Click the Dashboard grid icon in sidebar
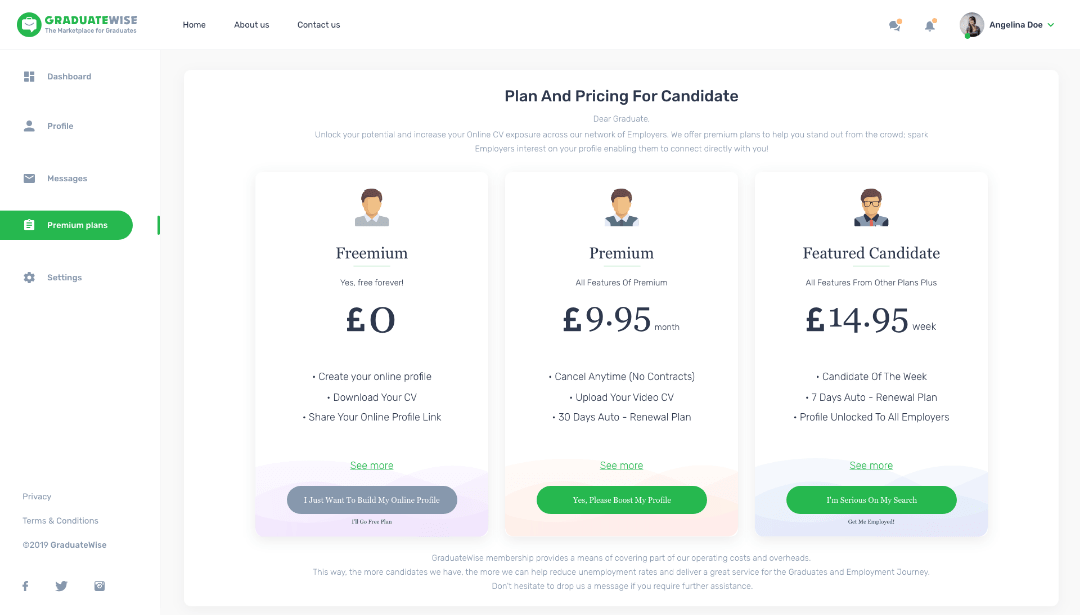Image resolution: width=1080 pixels, height=615 pixels. pyautogui.click(x=29, y=76)
